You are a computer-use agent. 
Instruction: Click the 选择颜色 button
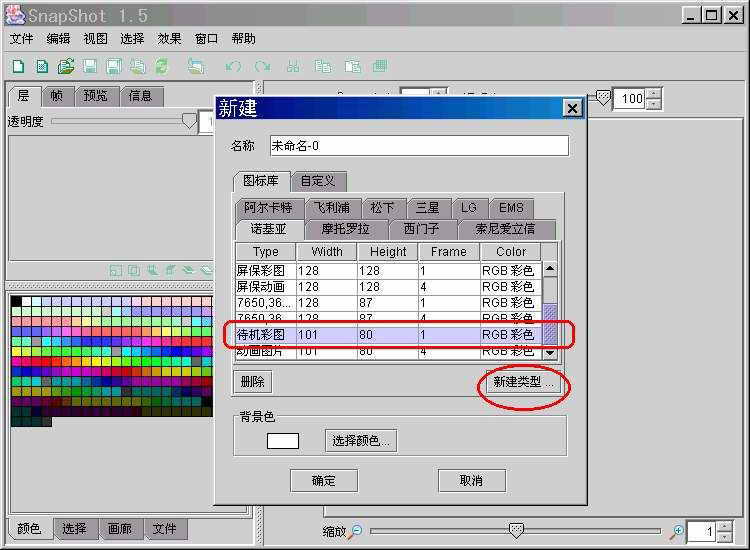point(361,440)
